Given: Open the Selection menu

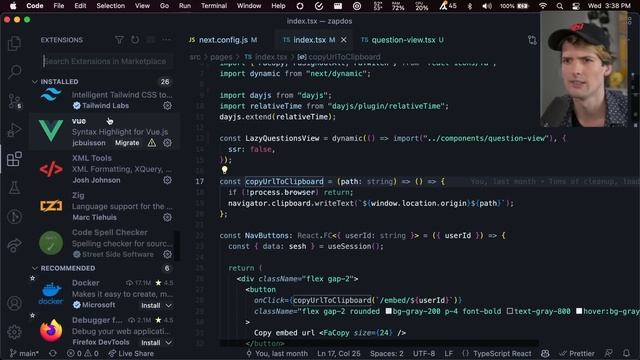Looking at the screenshot, I should click(110, 6).
